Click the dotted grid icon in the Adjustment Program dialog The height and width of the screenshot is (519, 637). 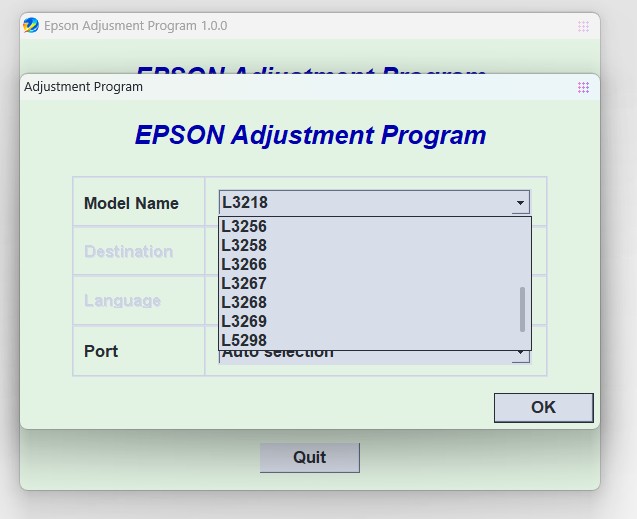[583, 87]
